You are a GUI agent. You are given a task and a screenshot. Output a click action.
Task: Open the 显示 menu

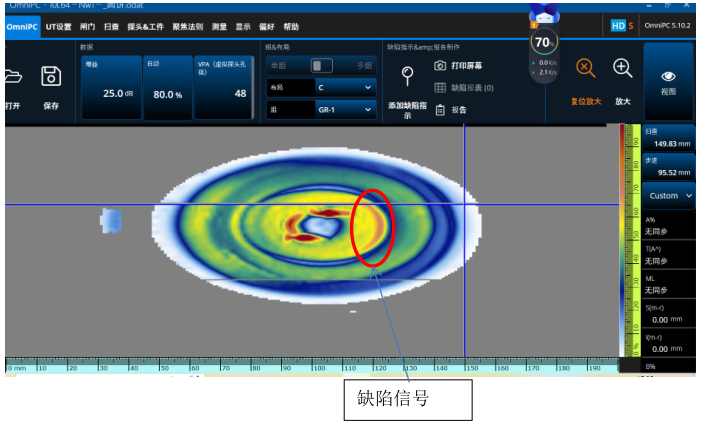click(x=243, y=27)
